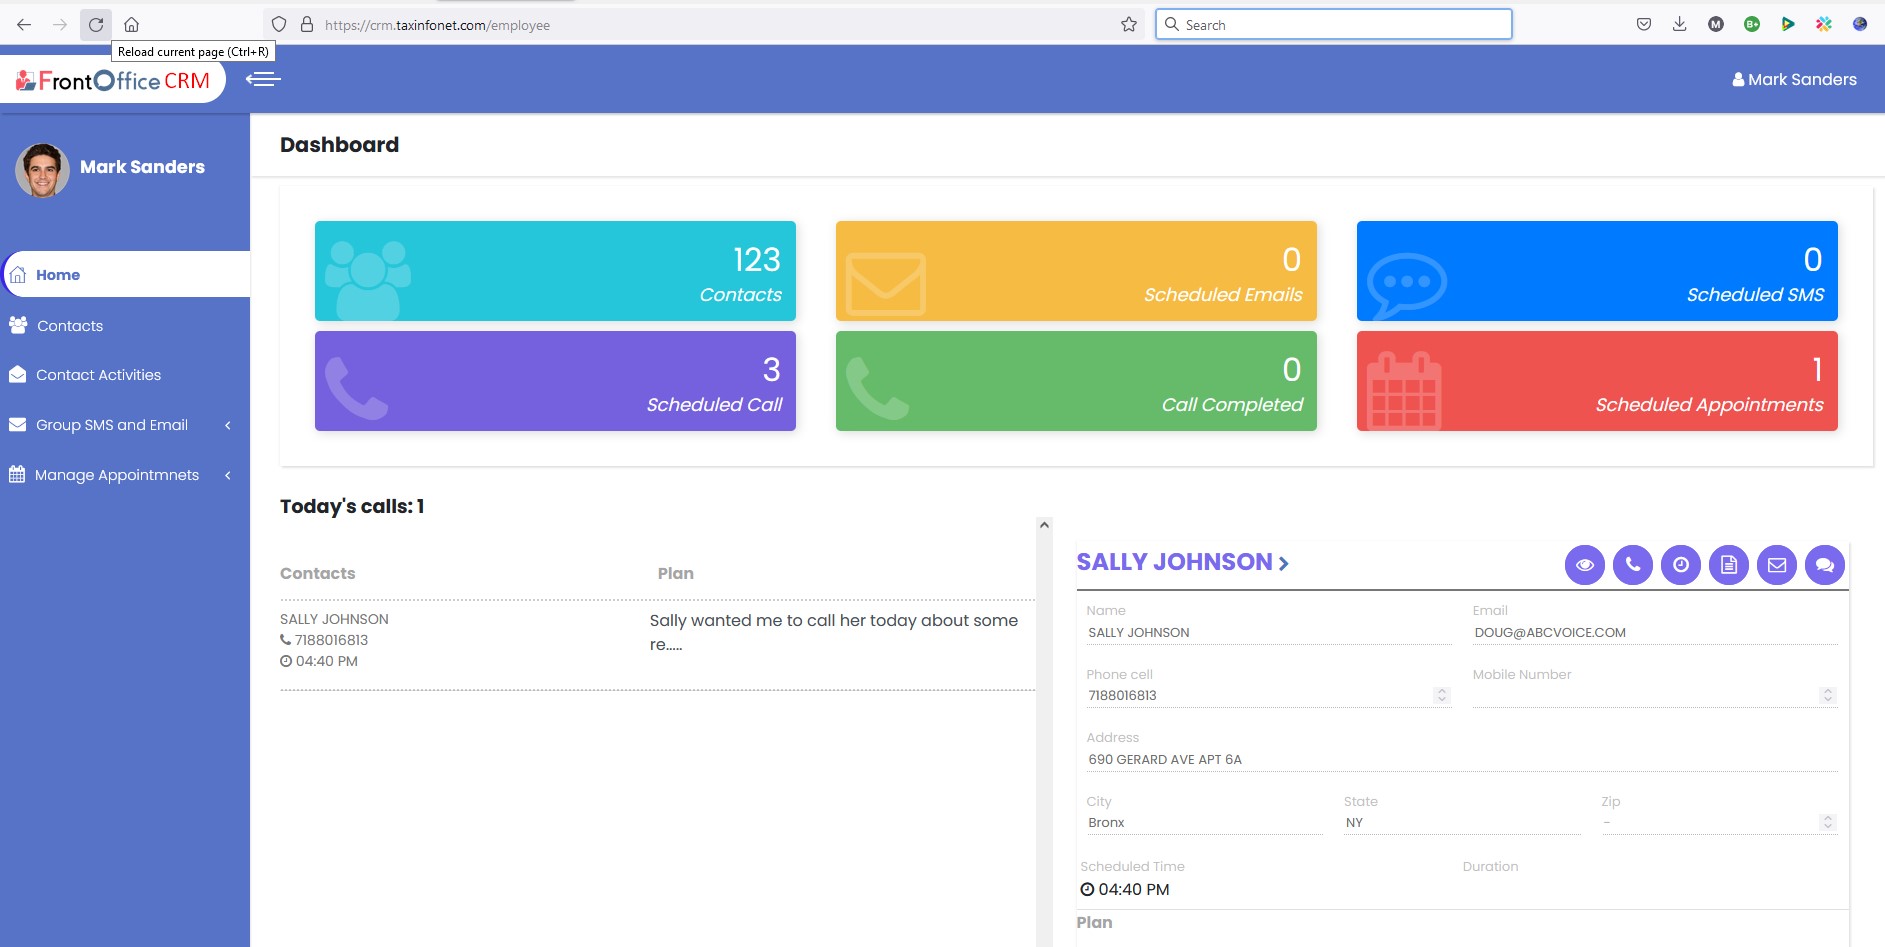Viewport: 1885px width, 947px height.
Task: Go to Contact Activities in sidebar
Action: (98, 375)
